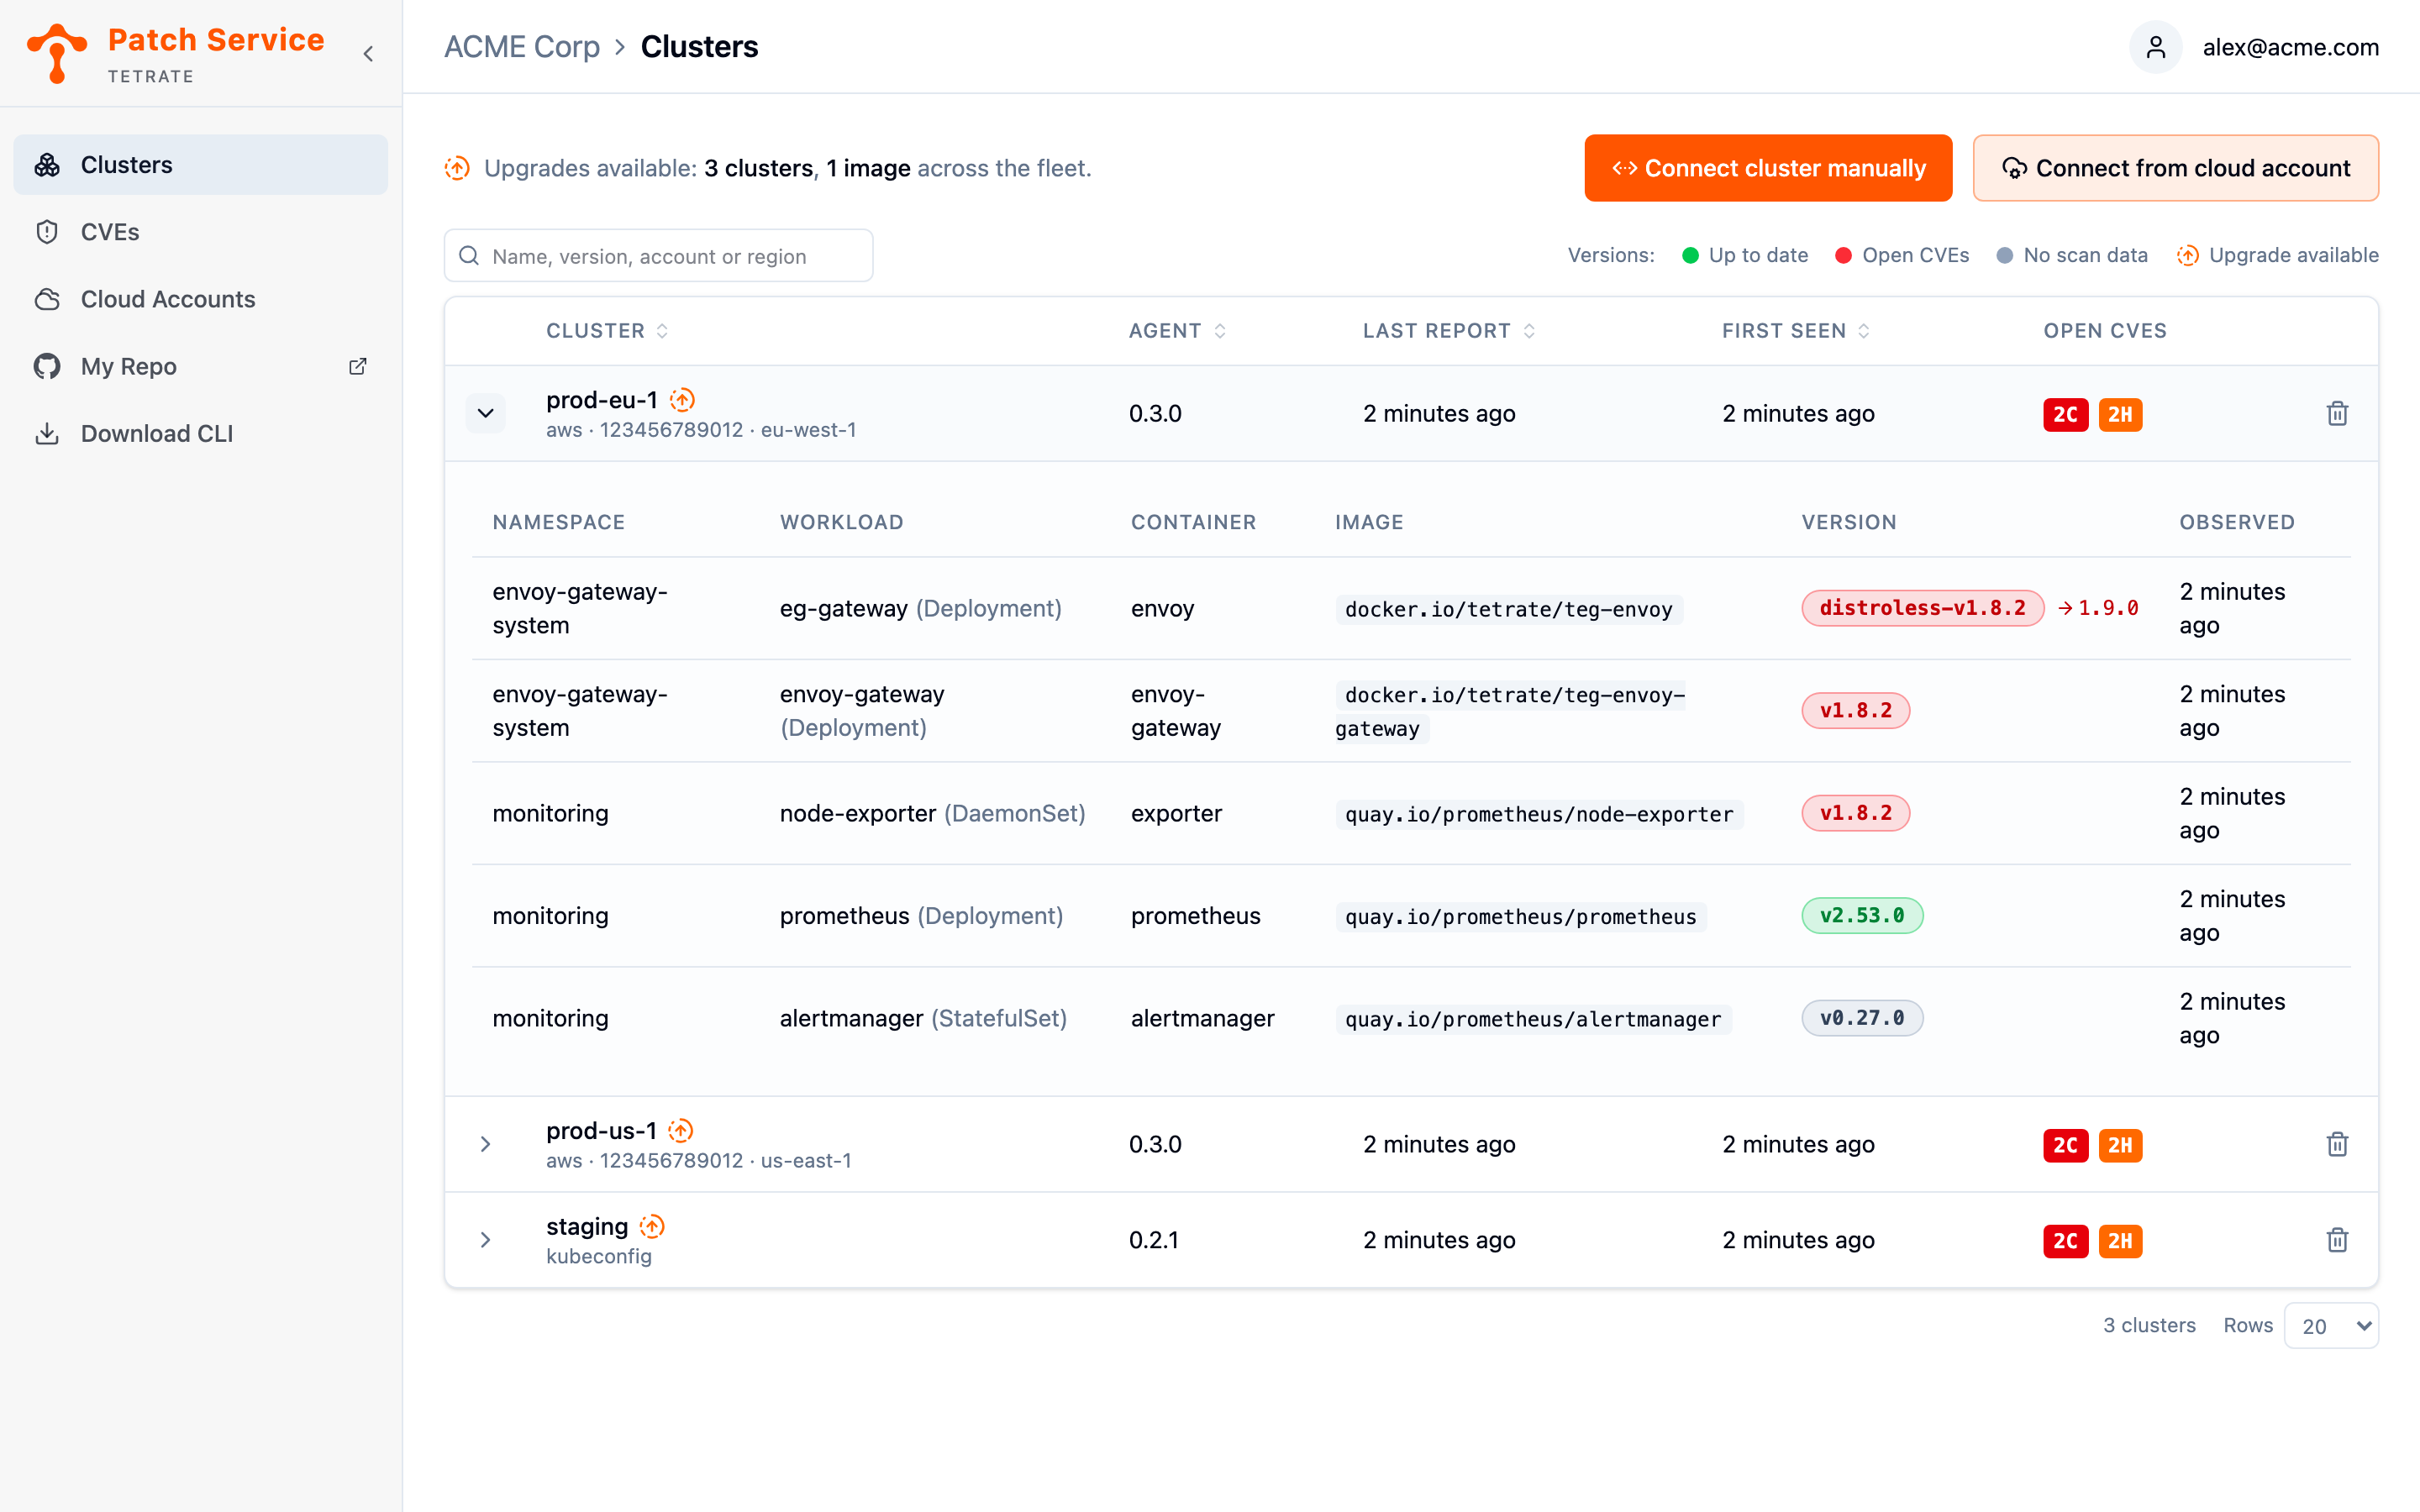This screenshot has width=2420, height=1512.
Task: Sort by the AGENT column
Action: (x=1177, y=331)
